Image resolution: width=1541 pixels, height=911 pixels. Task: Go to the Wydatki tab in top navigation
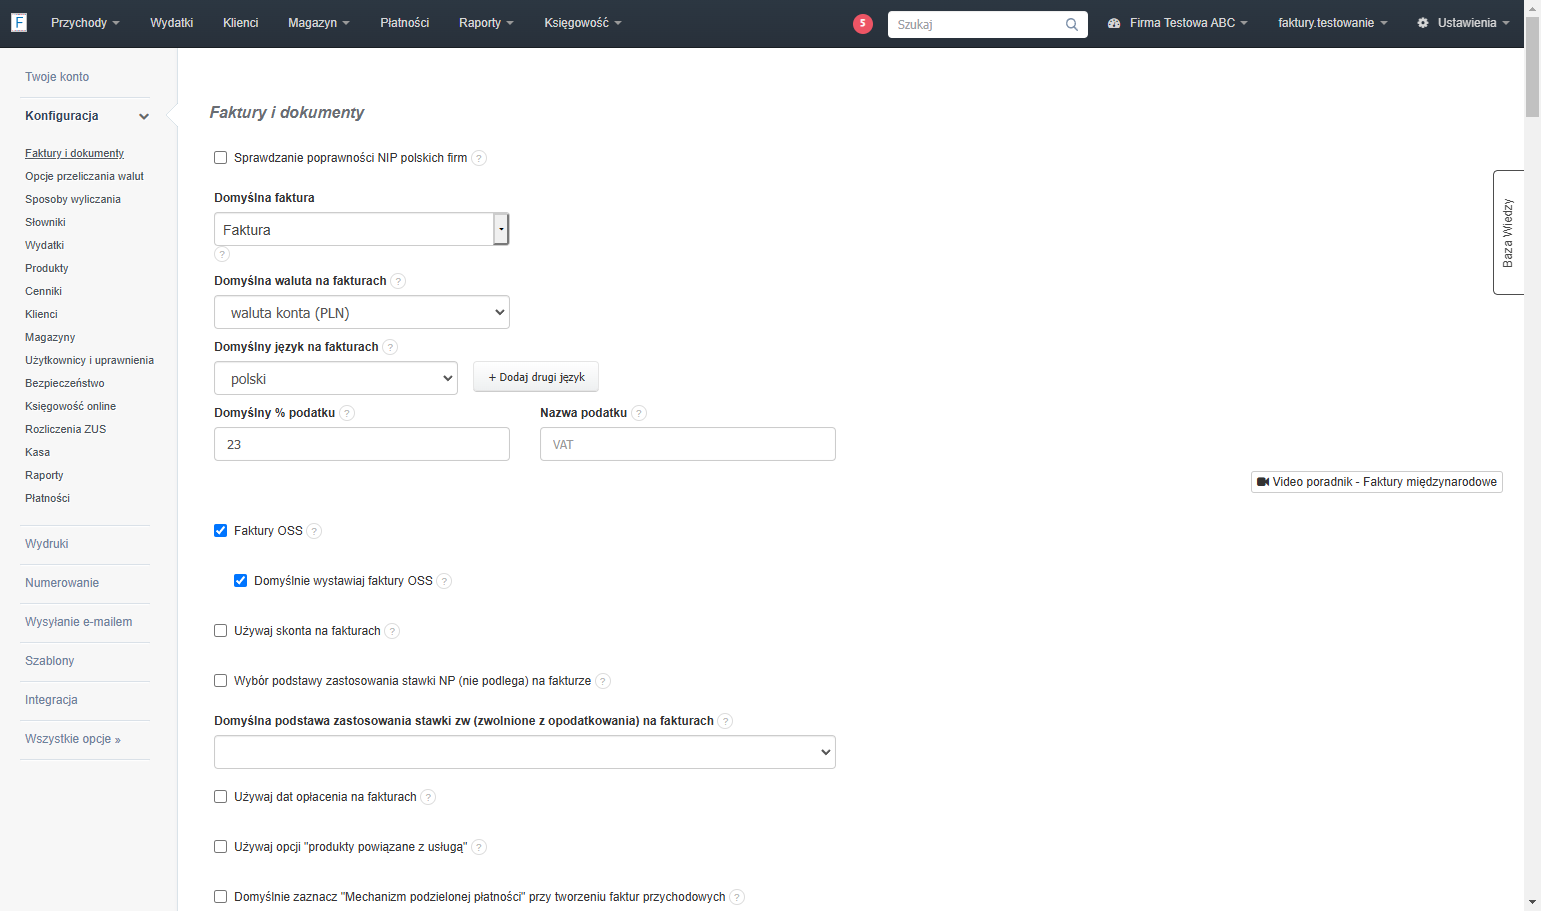point(172,23)
